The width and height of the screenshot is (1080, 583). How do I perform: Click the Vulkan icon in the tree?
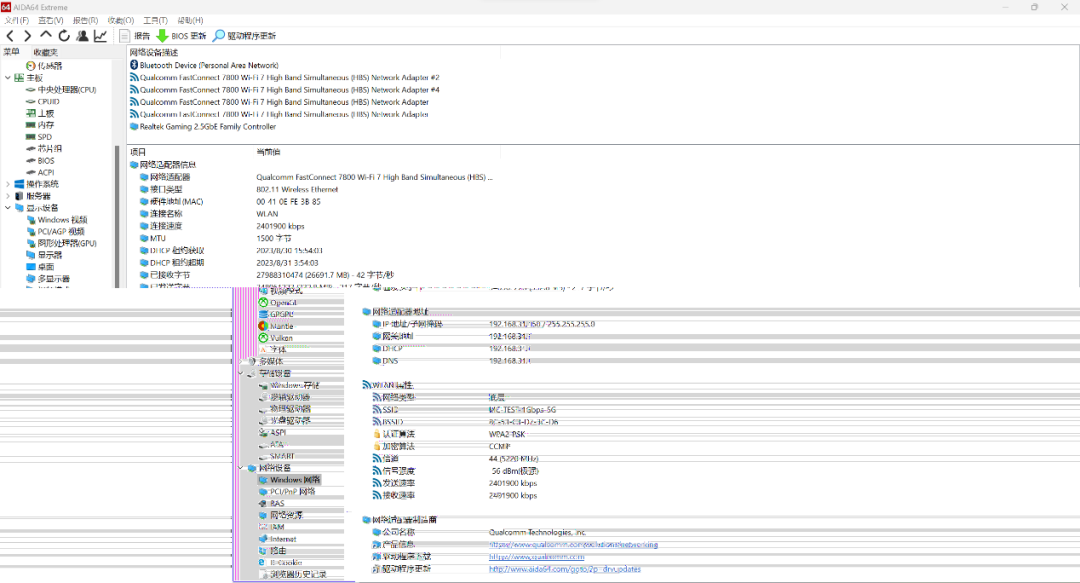click(263, 338)
